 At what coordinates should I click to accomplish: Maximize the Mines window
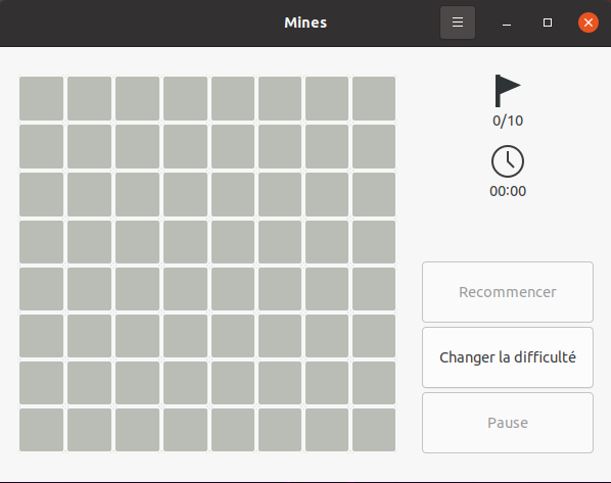click(x=547, y=22)
